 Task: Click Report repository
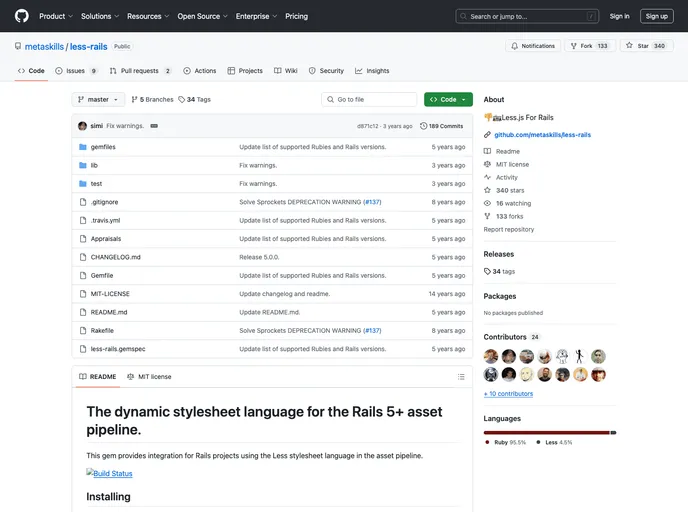(x=509, y=229)
